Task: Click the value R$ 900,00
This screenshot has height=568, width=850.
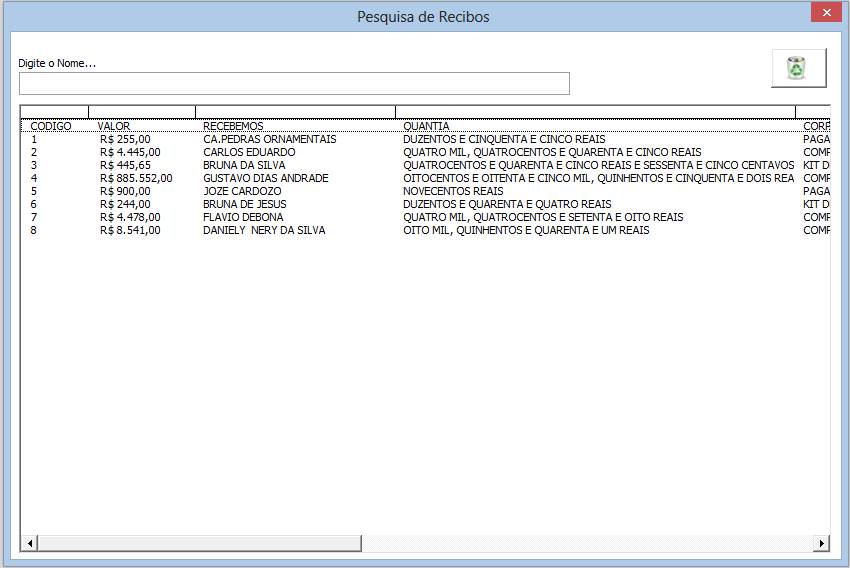Action: tap(125, 191)
